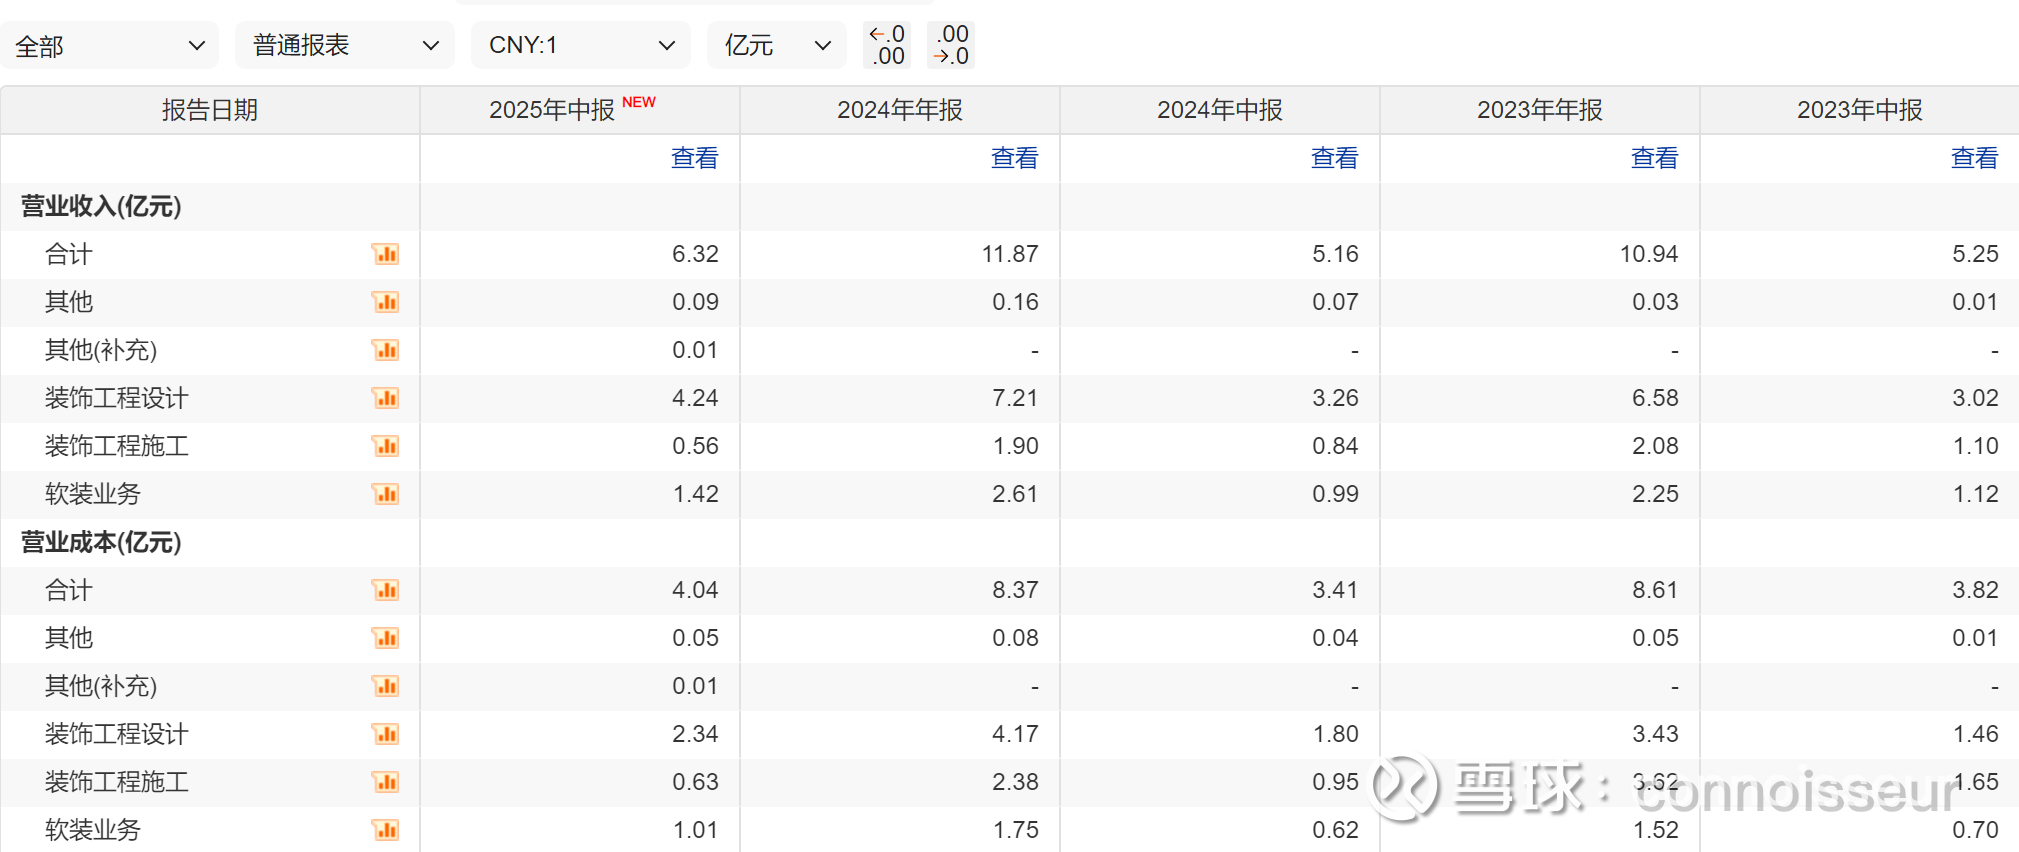Click the 装饰工程设计 label under 营业收入
The height and width of the screenshot is (852, 2019).
pyautogui.click(x=116, y=398)
